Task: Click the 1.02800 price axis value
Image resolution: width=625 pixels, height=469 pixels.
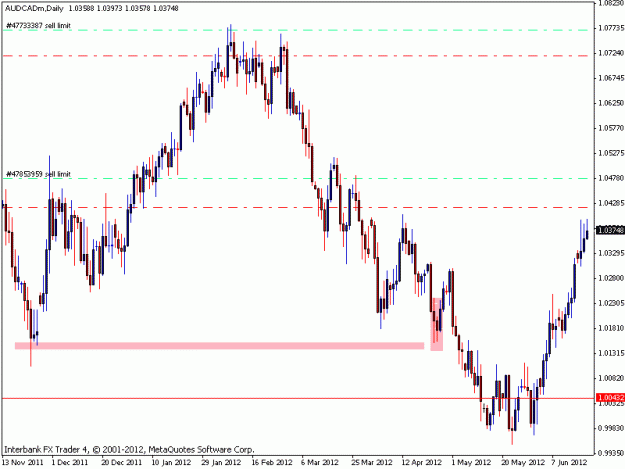Action: (611, 278)
